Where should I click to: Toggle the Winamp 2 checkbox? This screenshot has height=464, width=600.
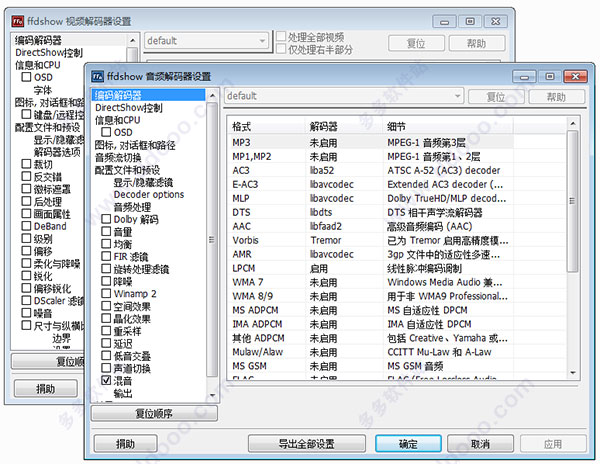(x=106, y=293)
